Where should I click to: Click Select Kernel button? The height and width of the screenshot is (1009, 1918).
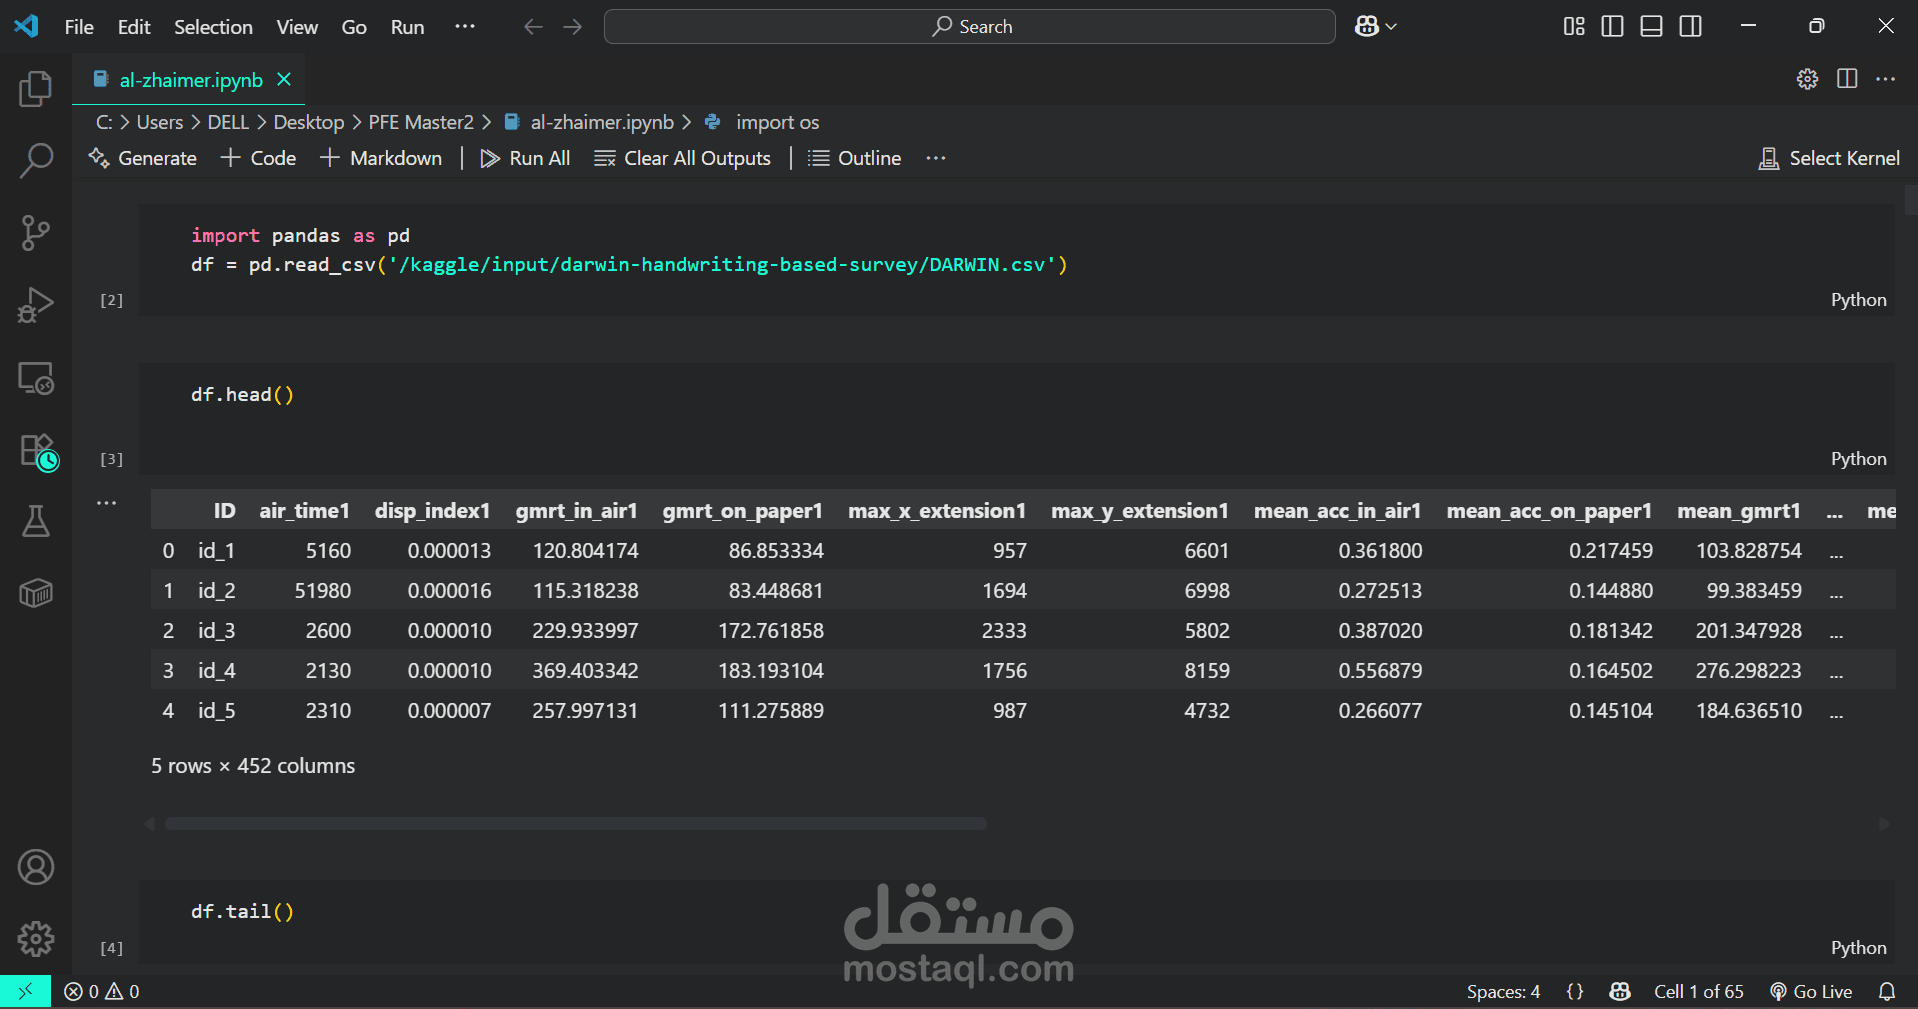tap(1829, 158)
